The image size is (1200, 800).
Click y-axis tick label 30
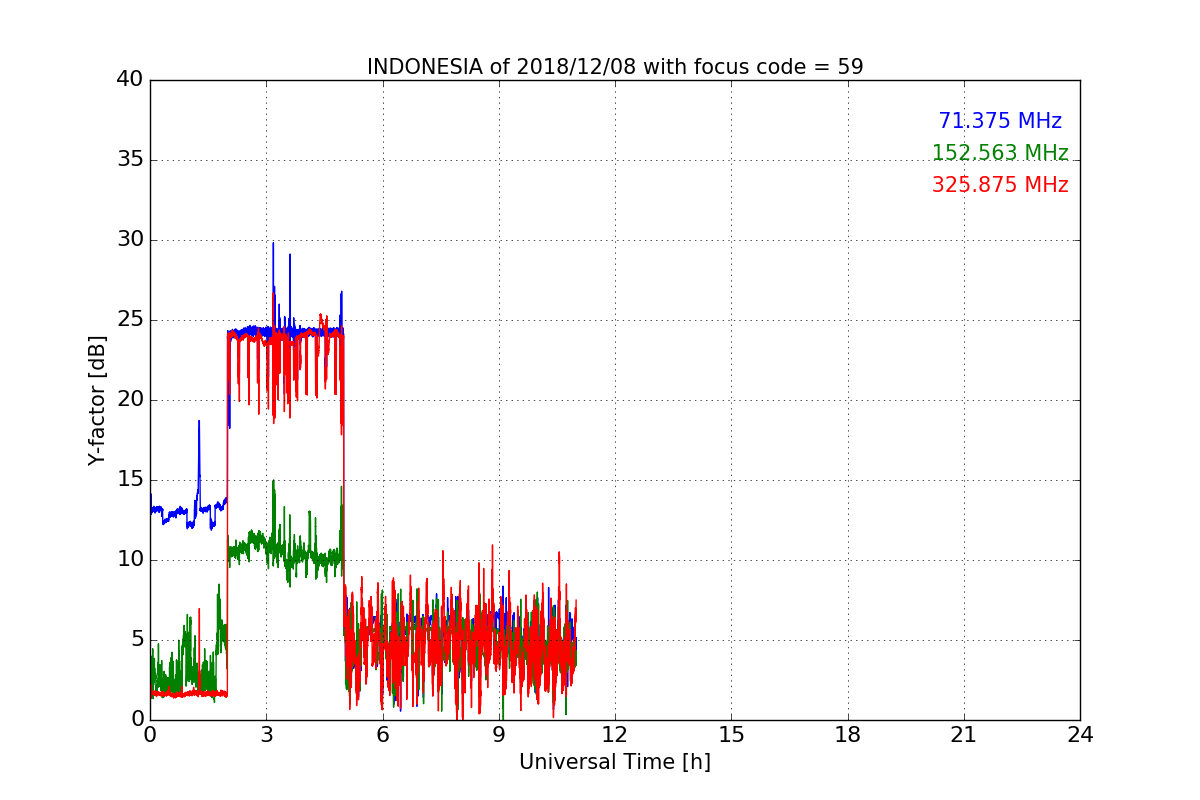pyautogui.click(x=129, y=240)
